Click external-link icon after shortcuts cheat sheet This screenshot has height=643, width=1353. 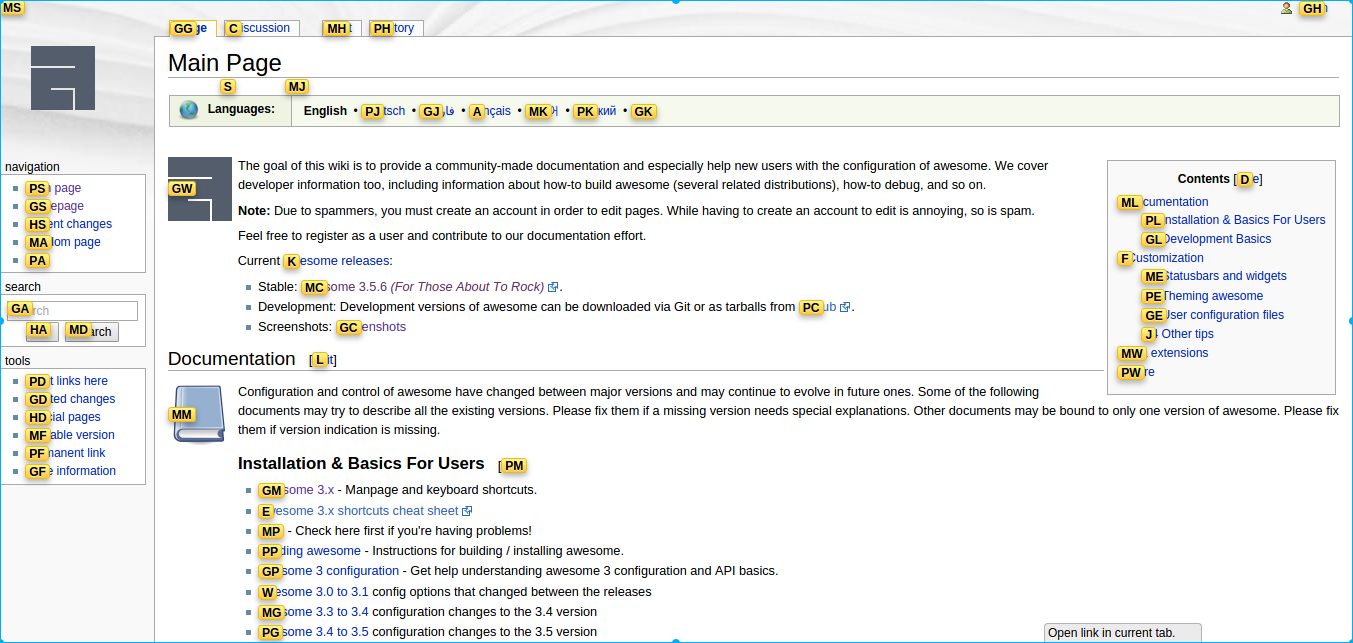(x=467, y=511)
